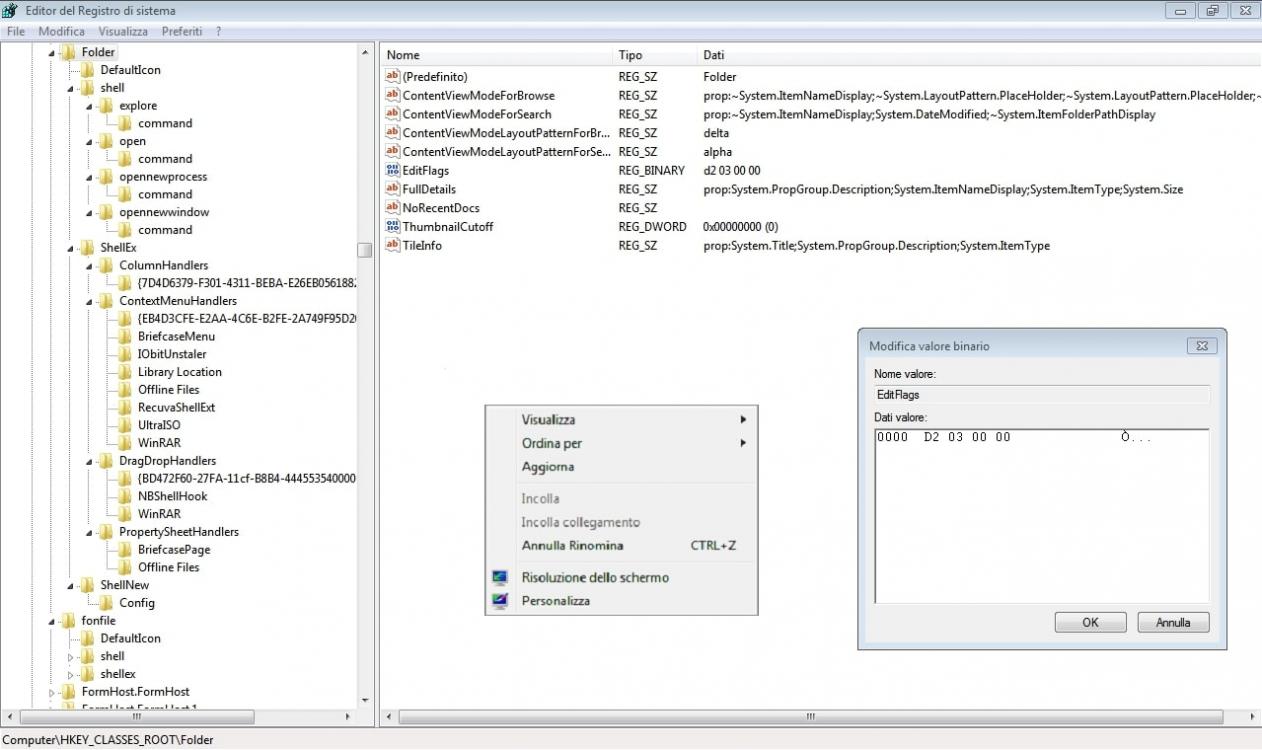
Task: Select the IObitUnstaler folder icon
Action: click(x=125, y=354)
